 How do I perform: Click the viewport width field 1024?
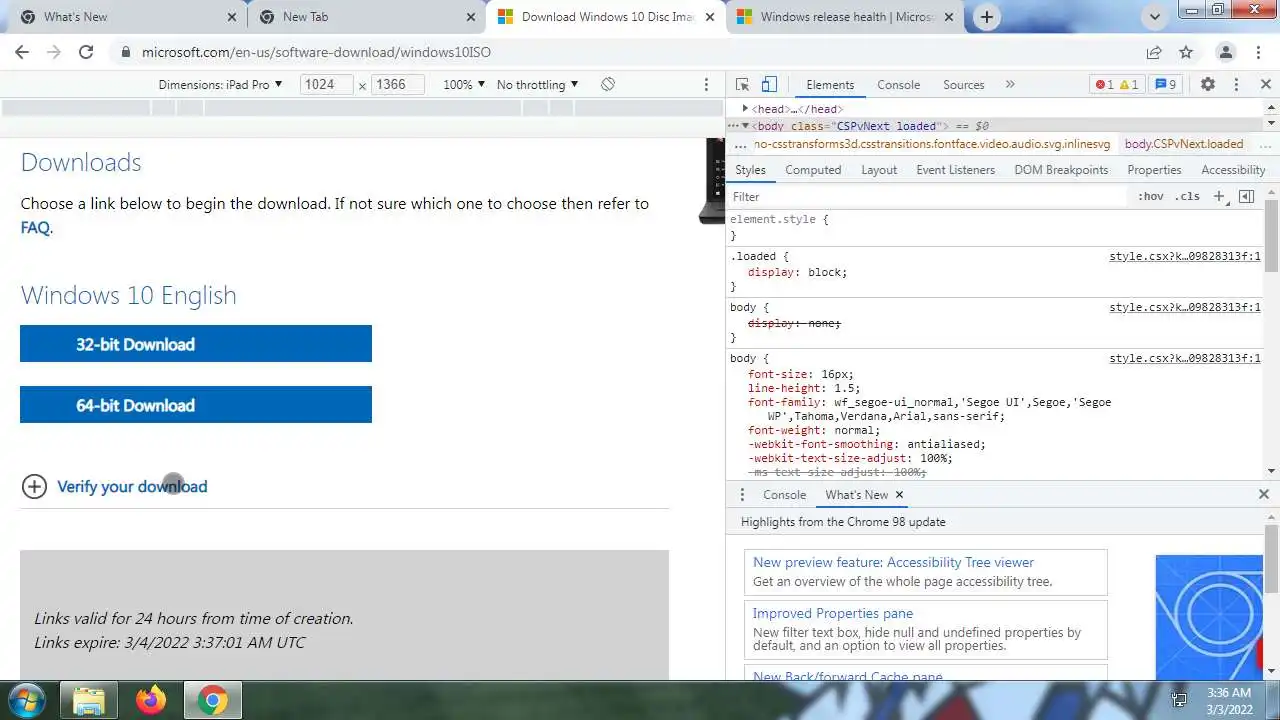(326, 85)
